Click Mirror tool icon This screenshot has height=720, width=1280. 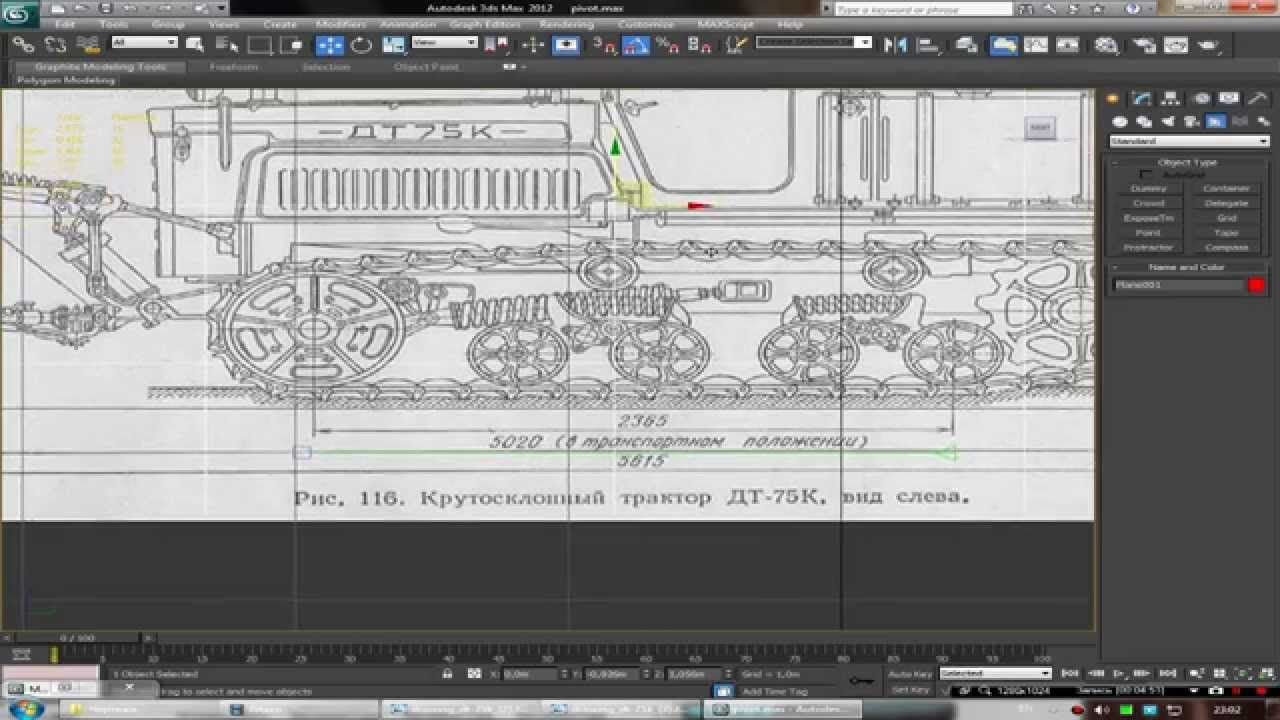point(895,44)
